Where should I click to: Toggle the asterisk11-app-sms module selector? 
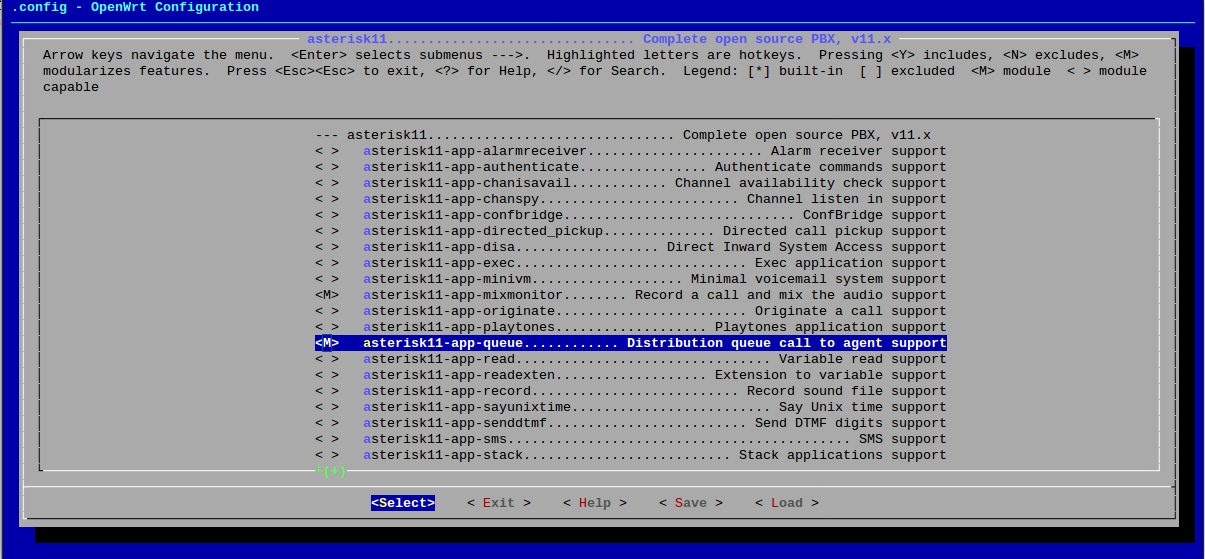327,439
